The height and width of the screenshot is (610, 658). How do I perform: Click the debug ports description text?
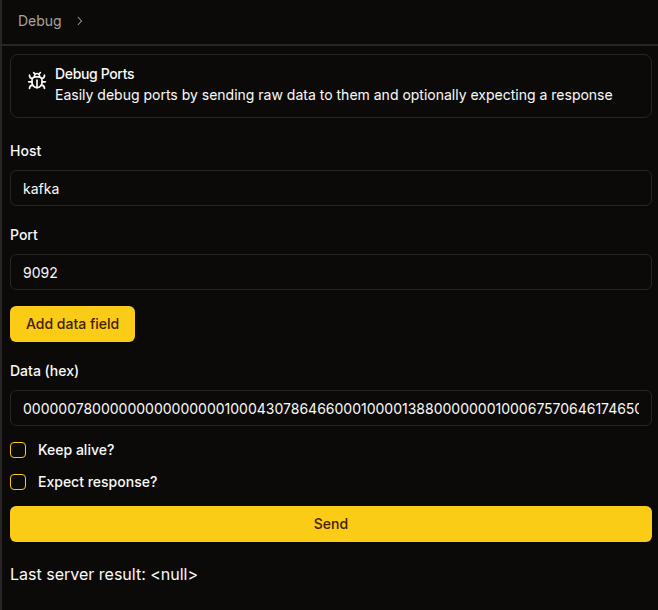[333, 96]
